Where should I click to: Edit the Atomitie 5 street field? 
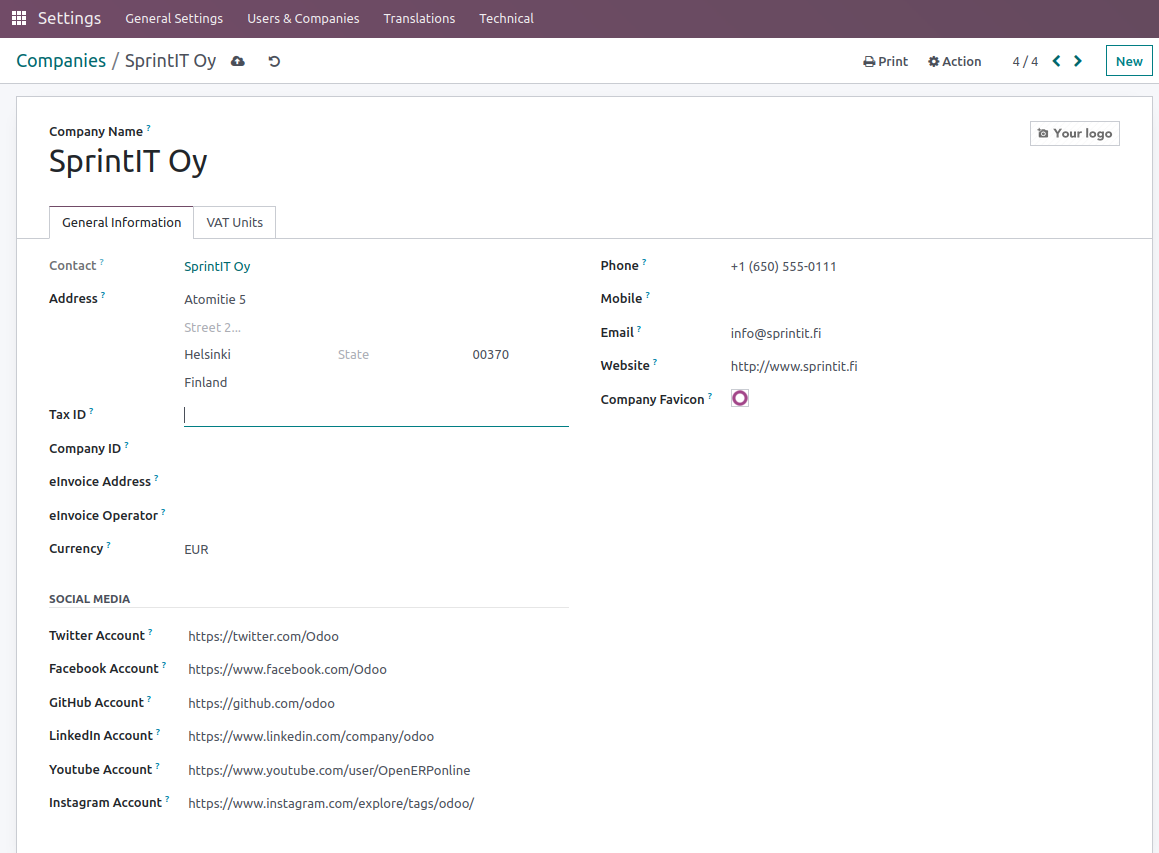[x=375, y=299]
